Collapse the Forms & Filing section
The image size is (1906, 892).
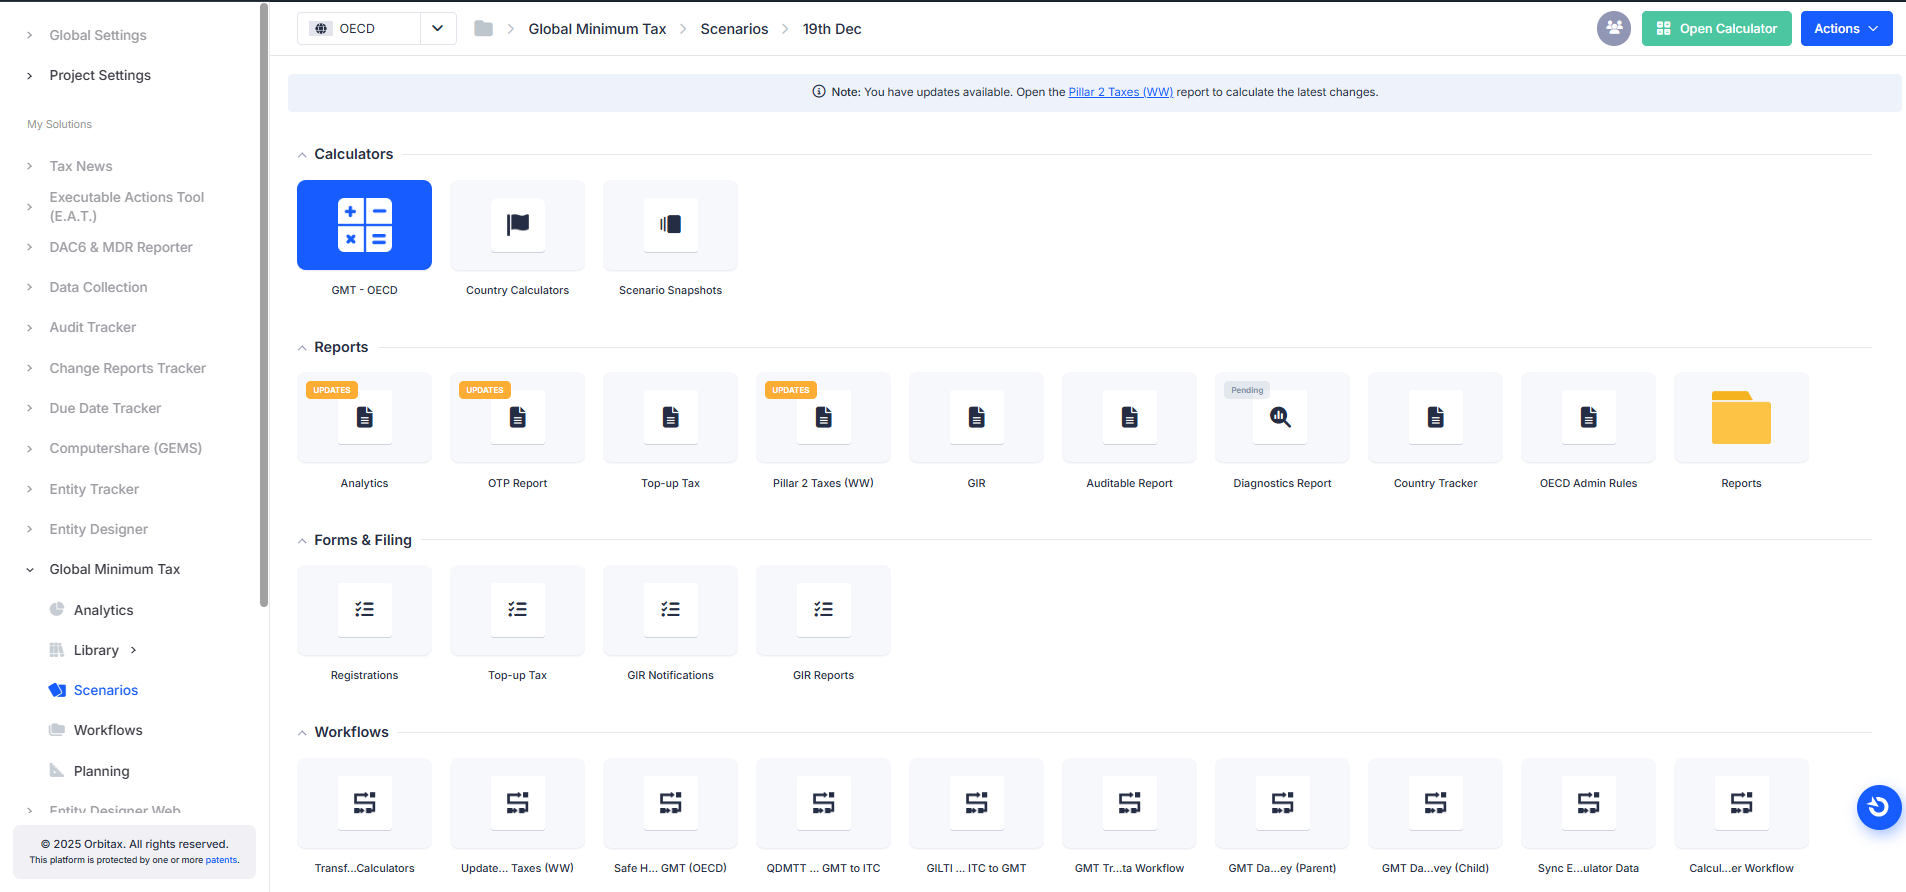click(302, 541)
